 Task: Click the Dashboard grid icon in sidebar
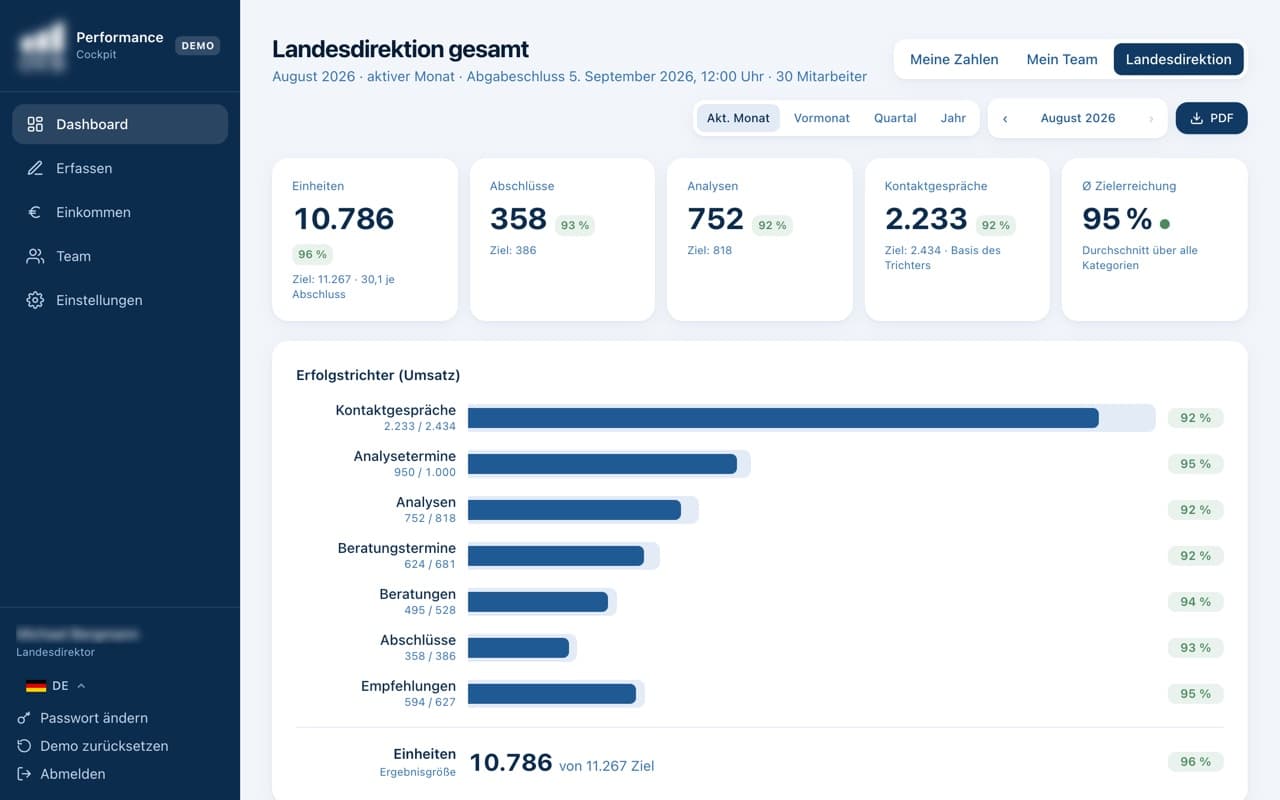[35, 124]
